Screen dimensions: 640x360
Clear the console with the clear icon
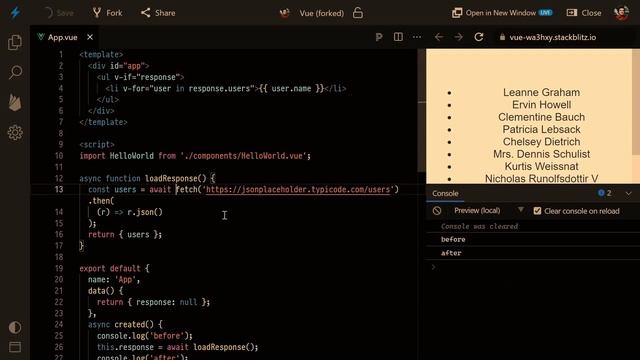tap(437, 211)
